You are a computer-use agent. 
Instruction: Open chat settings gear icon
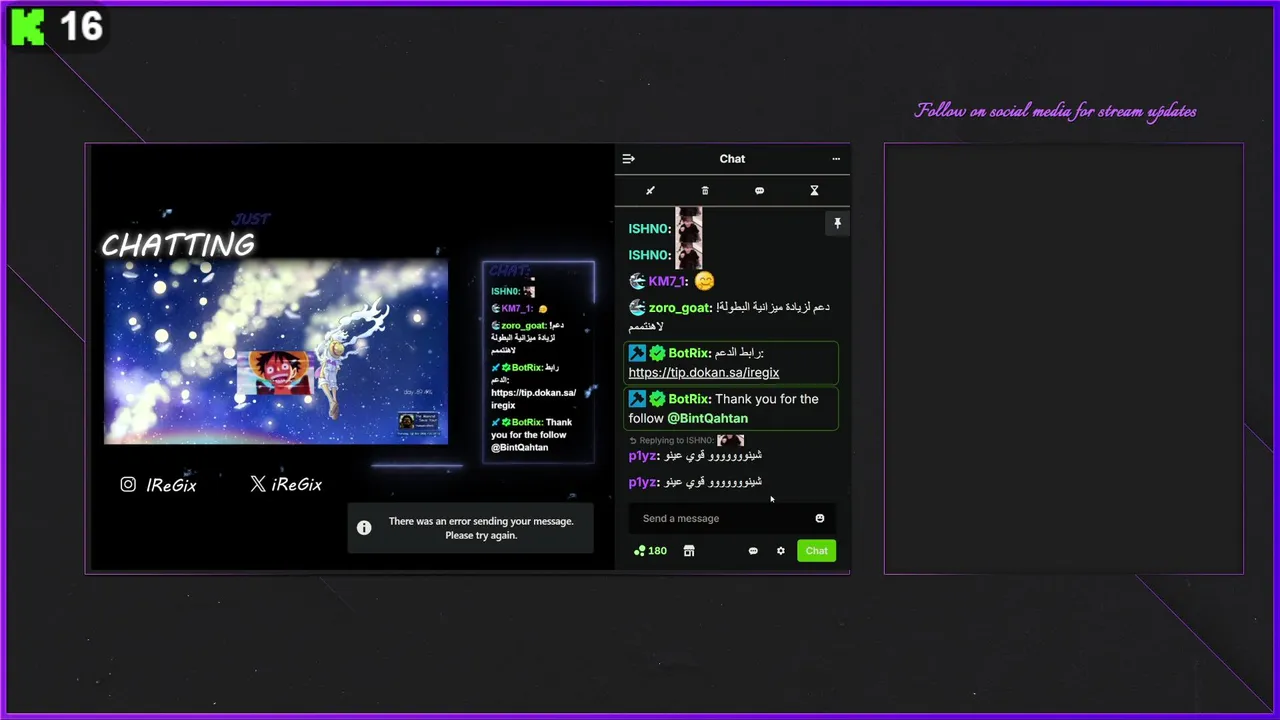[x=781, y=551]
